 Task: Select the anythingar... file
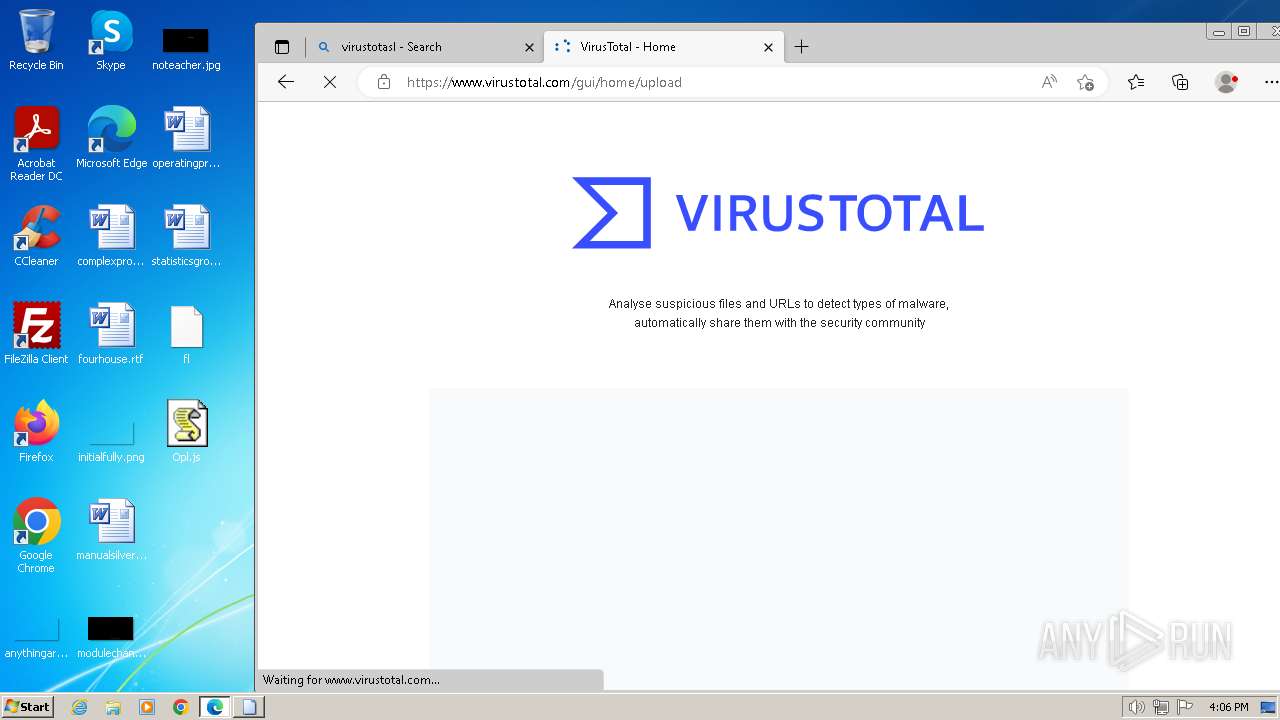(36, 638)
